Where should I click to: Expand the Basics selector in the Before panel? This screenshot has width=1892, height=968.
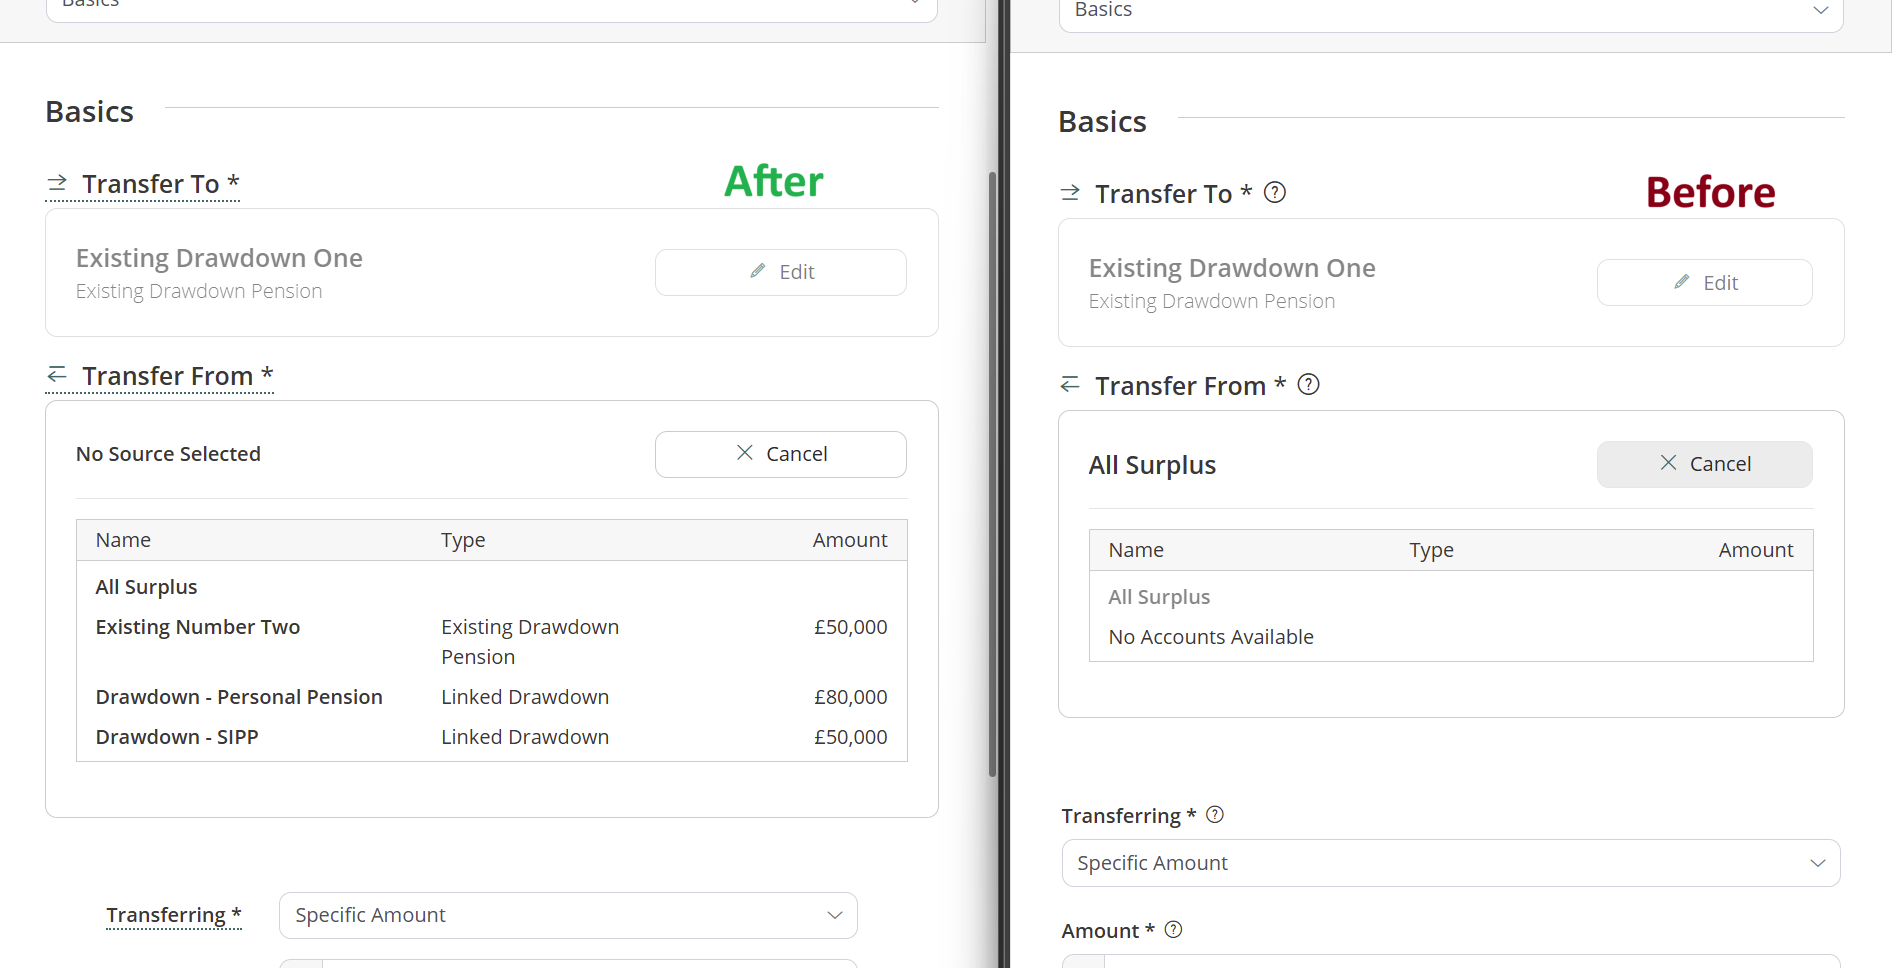pyautogui.click(x=1450, y=12)
